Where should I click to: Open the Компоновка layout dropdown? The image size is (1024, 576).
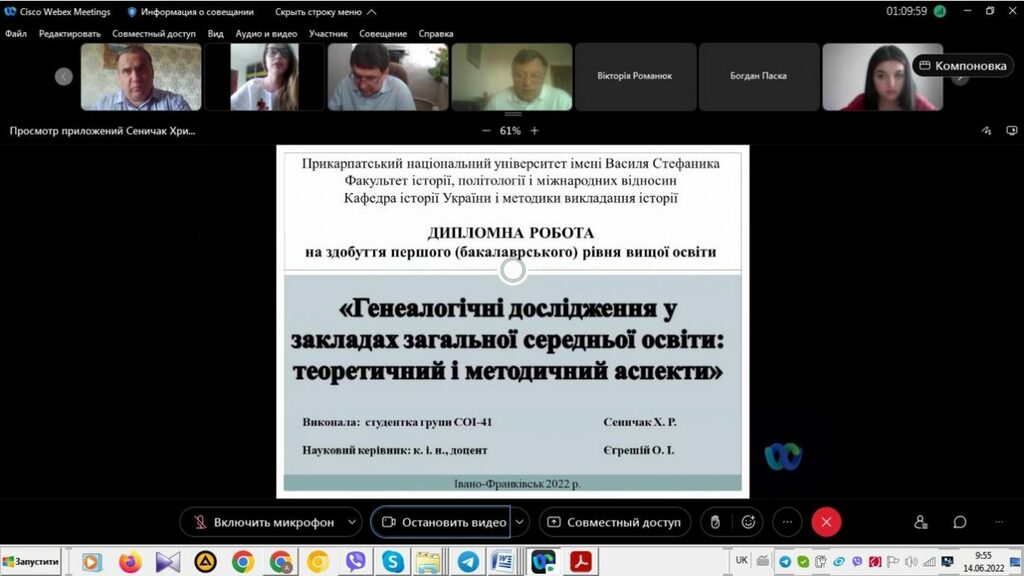point(962,66)
